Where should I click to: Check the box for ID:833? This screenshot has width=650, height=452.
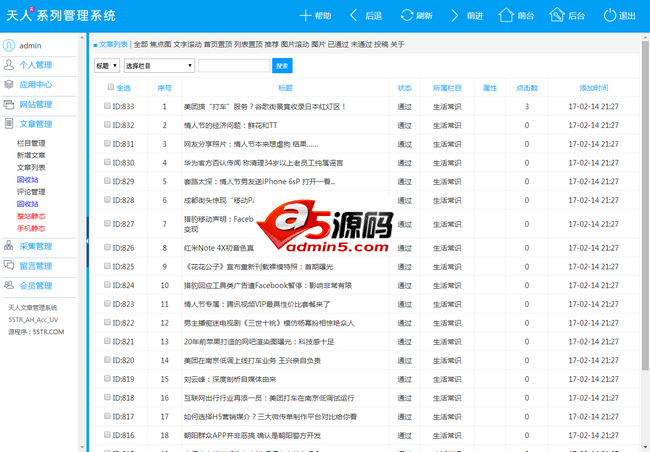click(107, 106)
